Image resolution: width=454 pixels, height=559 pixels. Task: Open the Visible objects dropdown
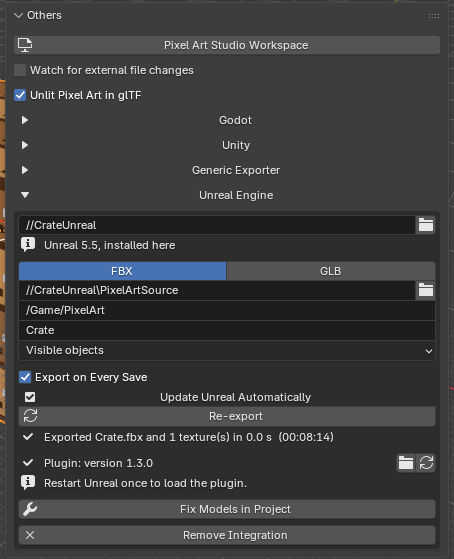(227, 350)
